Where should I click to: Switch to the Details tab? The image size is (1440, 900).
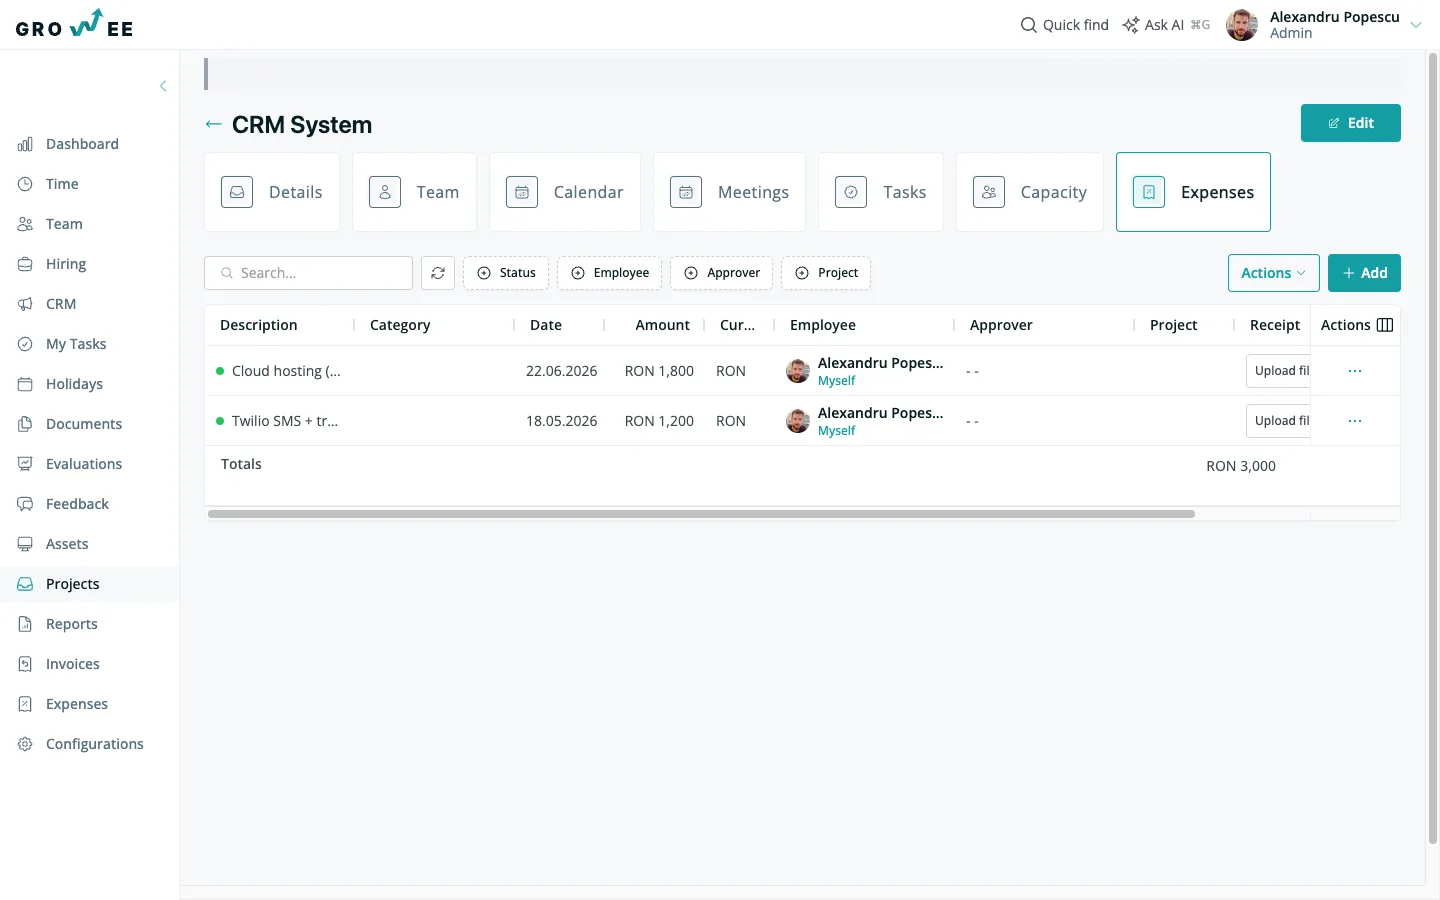coord(272,192)
